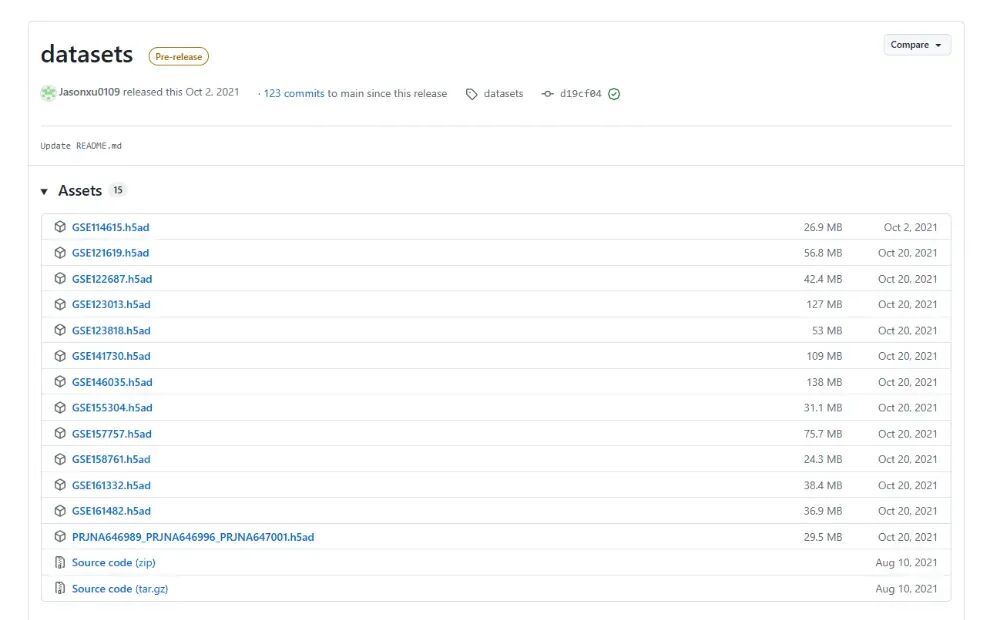The image size is (1000, 620).
Task: Click the Update README.md text
Action: coord(81,146)
